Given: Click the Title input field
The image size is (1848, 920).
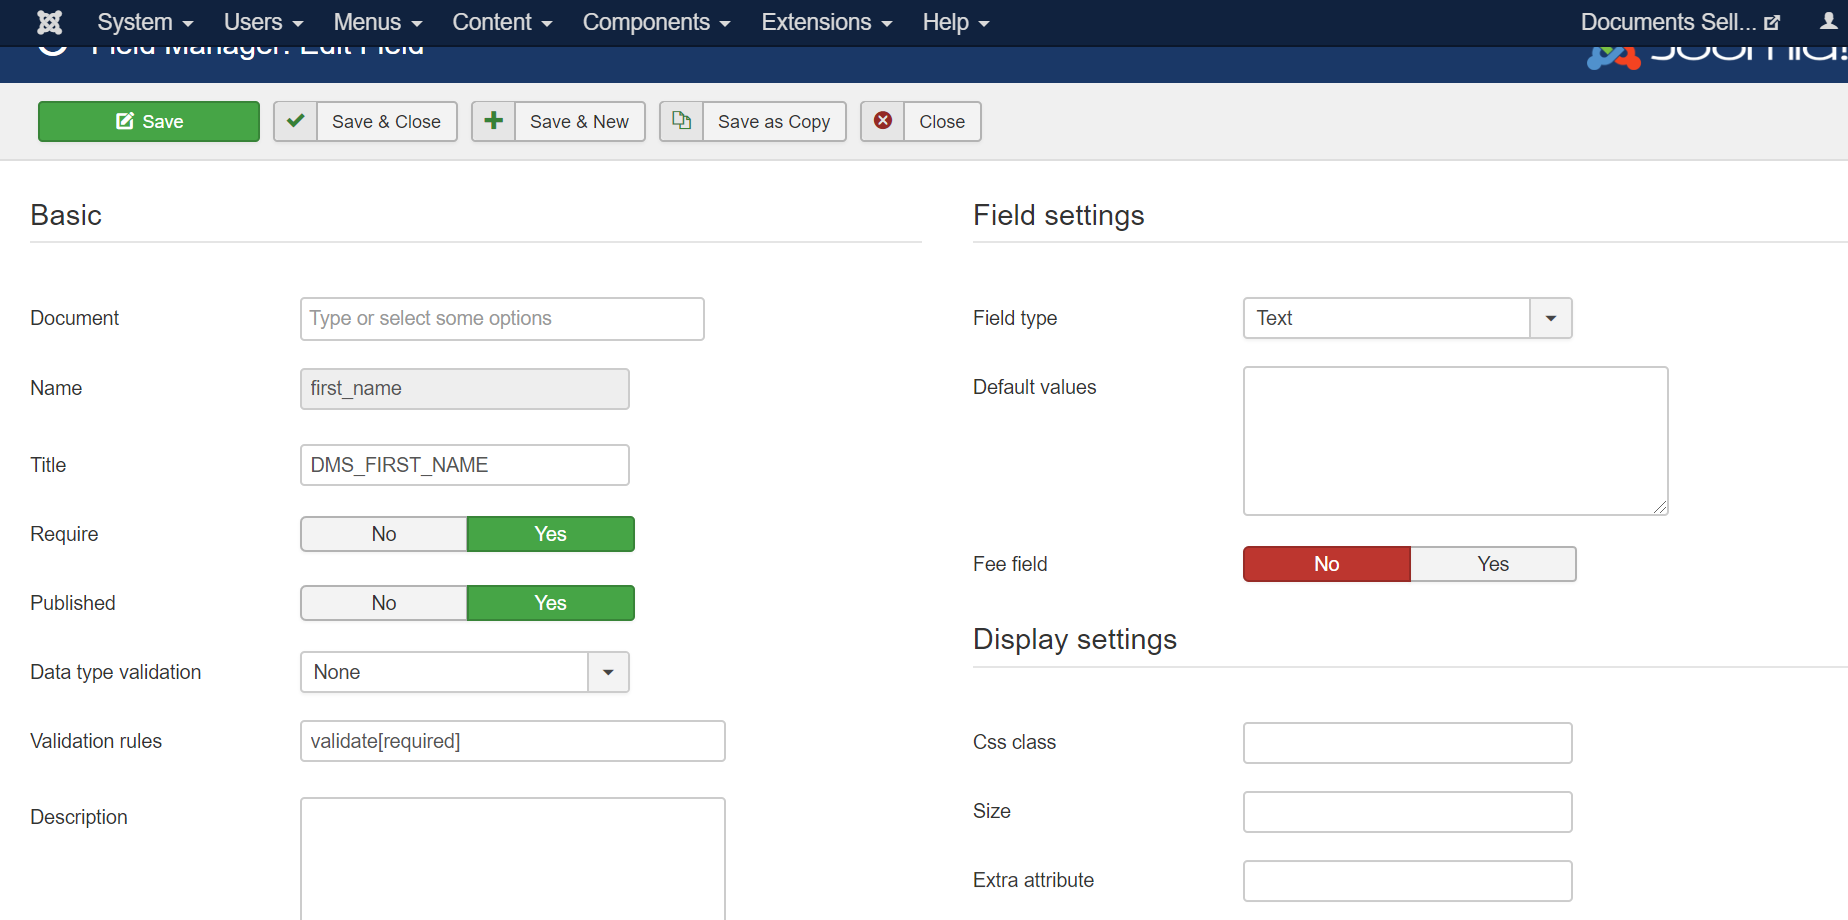Looking at the screenshot, I should [x=465, y=465].
